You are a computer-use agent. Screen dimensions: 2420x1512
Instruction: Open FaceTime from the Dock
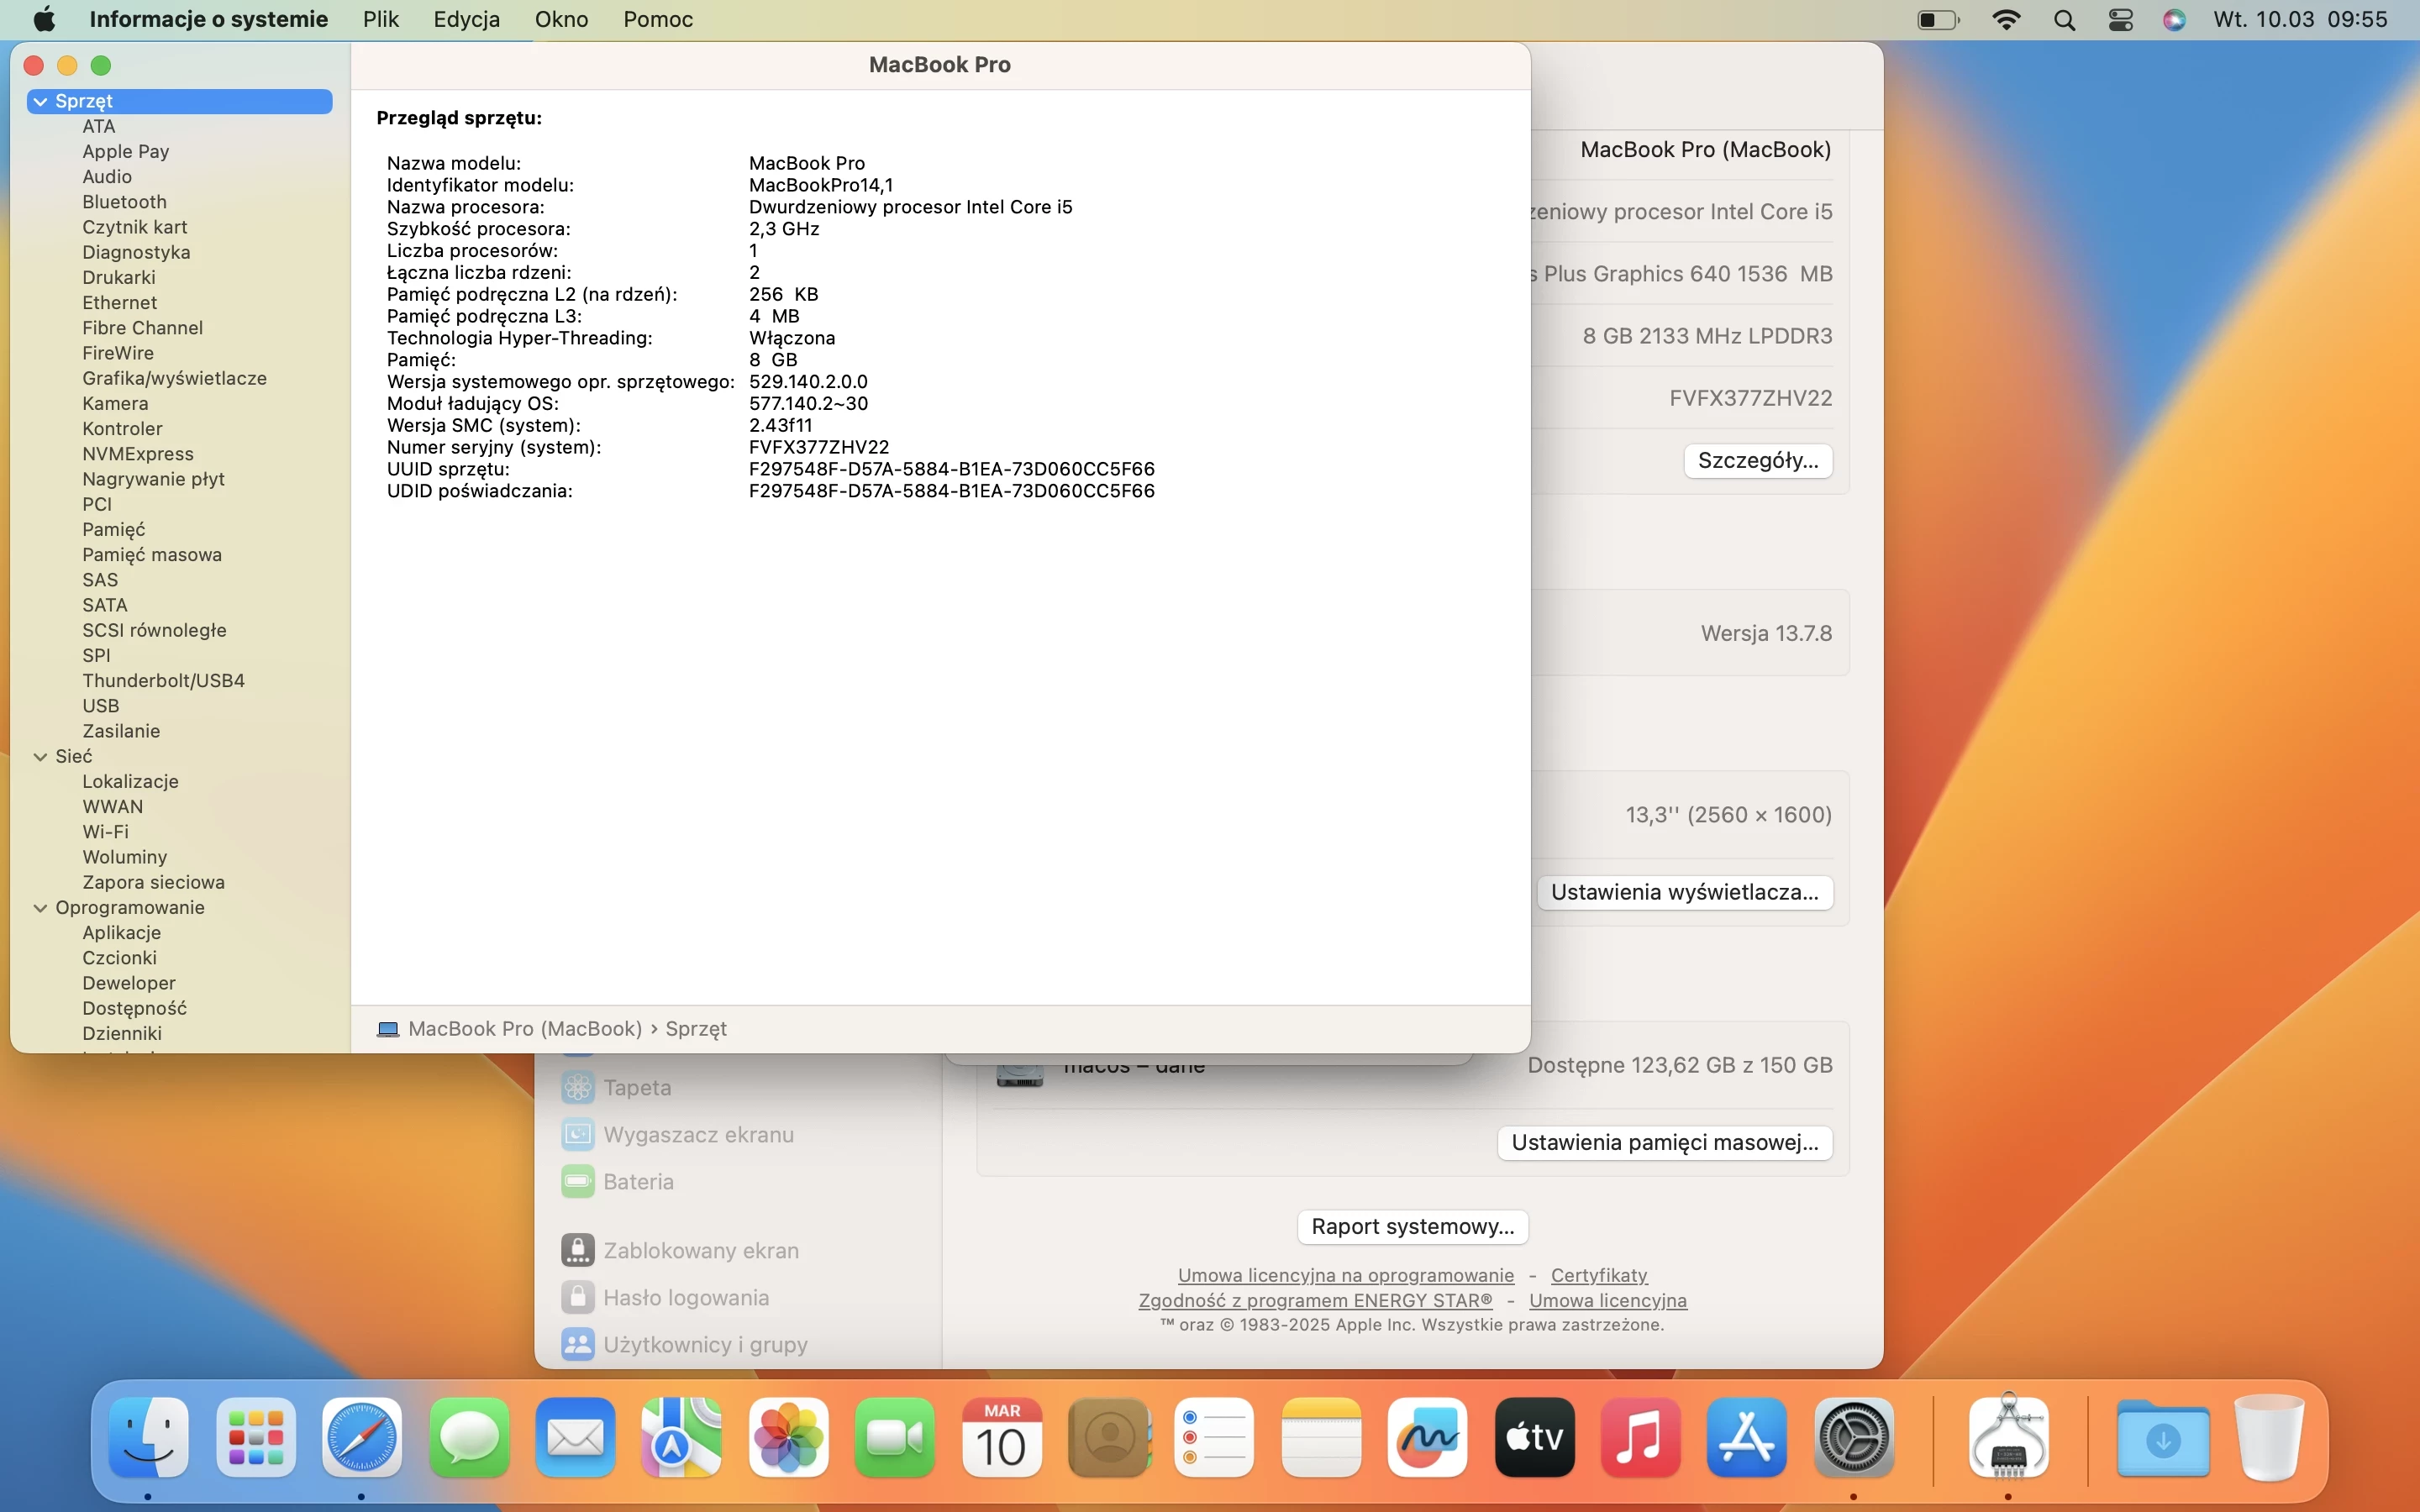[x=894, y=1437]
